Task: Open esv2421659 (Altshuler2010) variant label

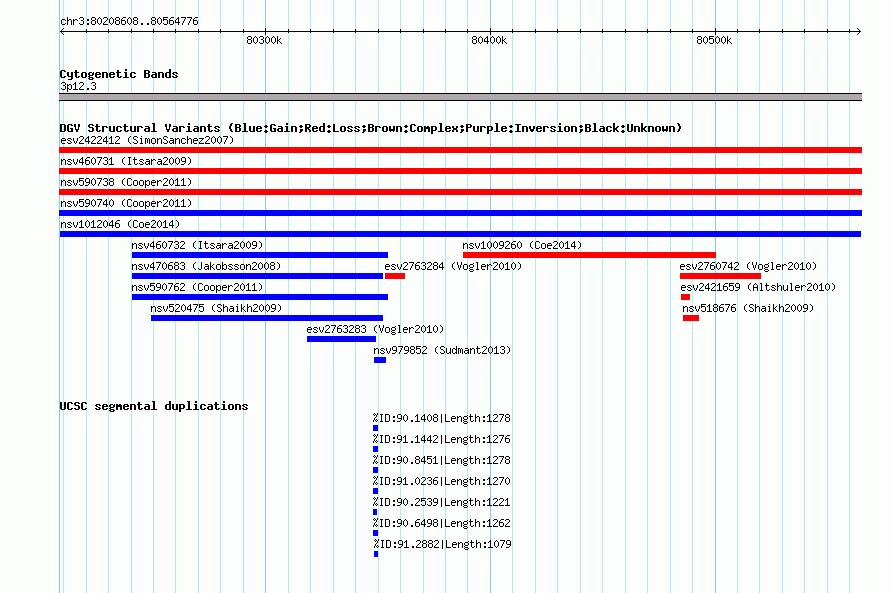Action: tap(758, 287)
